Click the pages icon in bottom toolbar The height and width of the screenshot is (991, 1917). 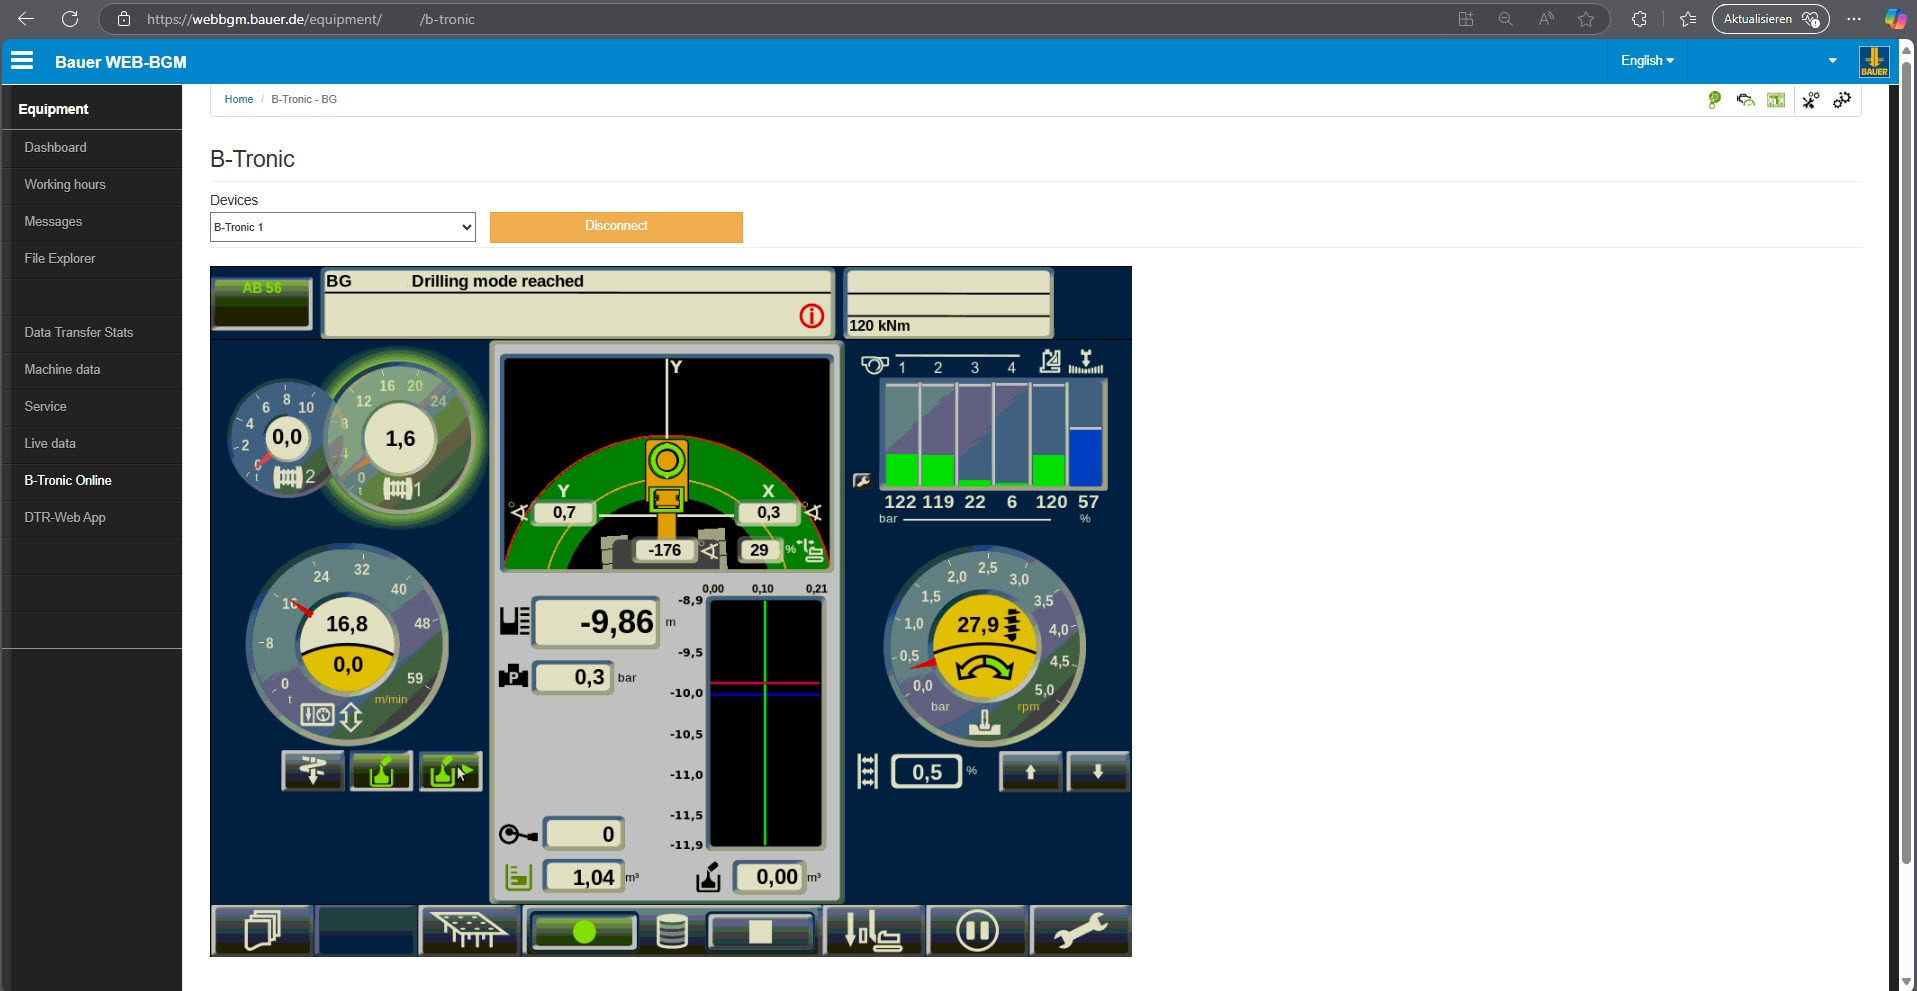pos(262,931)
